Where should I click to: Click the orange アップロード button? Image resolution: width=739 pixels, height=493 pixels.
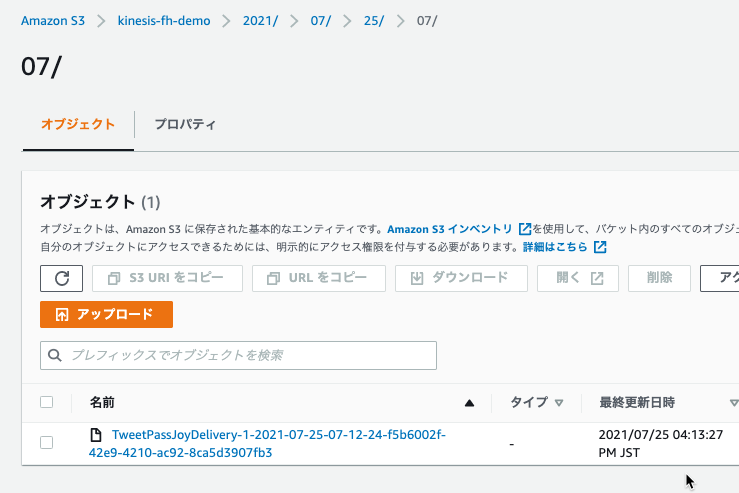(107, 314)
